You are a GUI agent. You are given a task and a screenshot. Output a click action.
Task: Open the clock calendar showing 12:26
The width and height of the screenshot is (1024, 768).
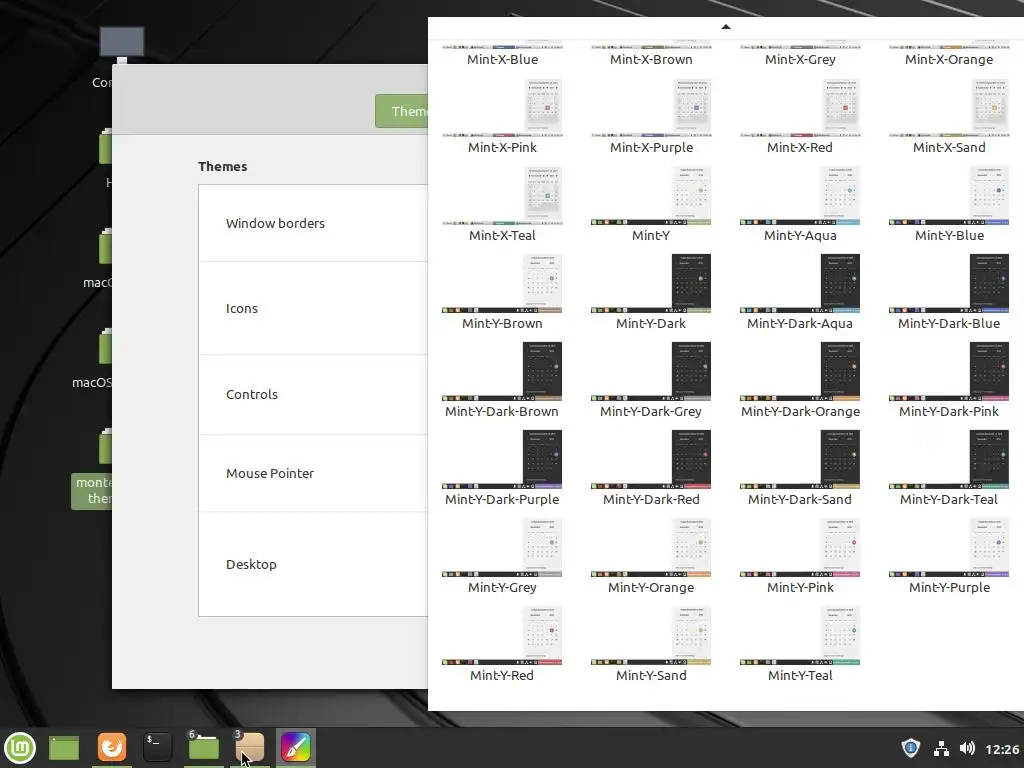[x=1002, y=749]
